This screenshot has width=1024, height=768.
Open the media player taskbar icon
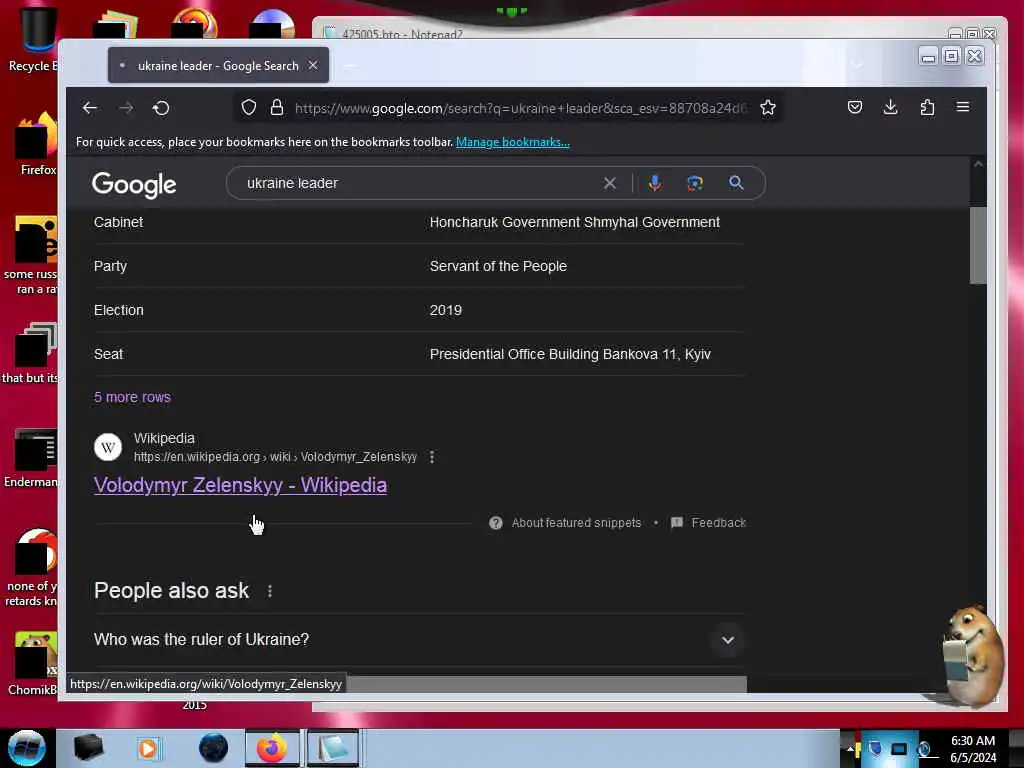148,748
